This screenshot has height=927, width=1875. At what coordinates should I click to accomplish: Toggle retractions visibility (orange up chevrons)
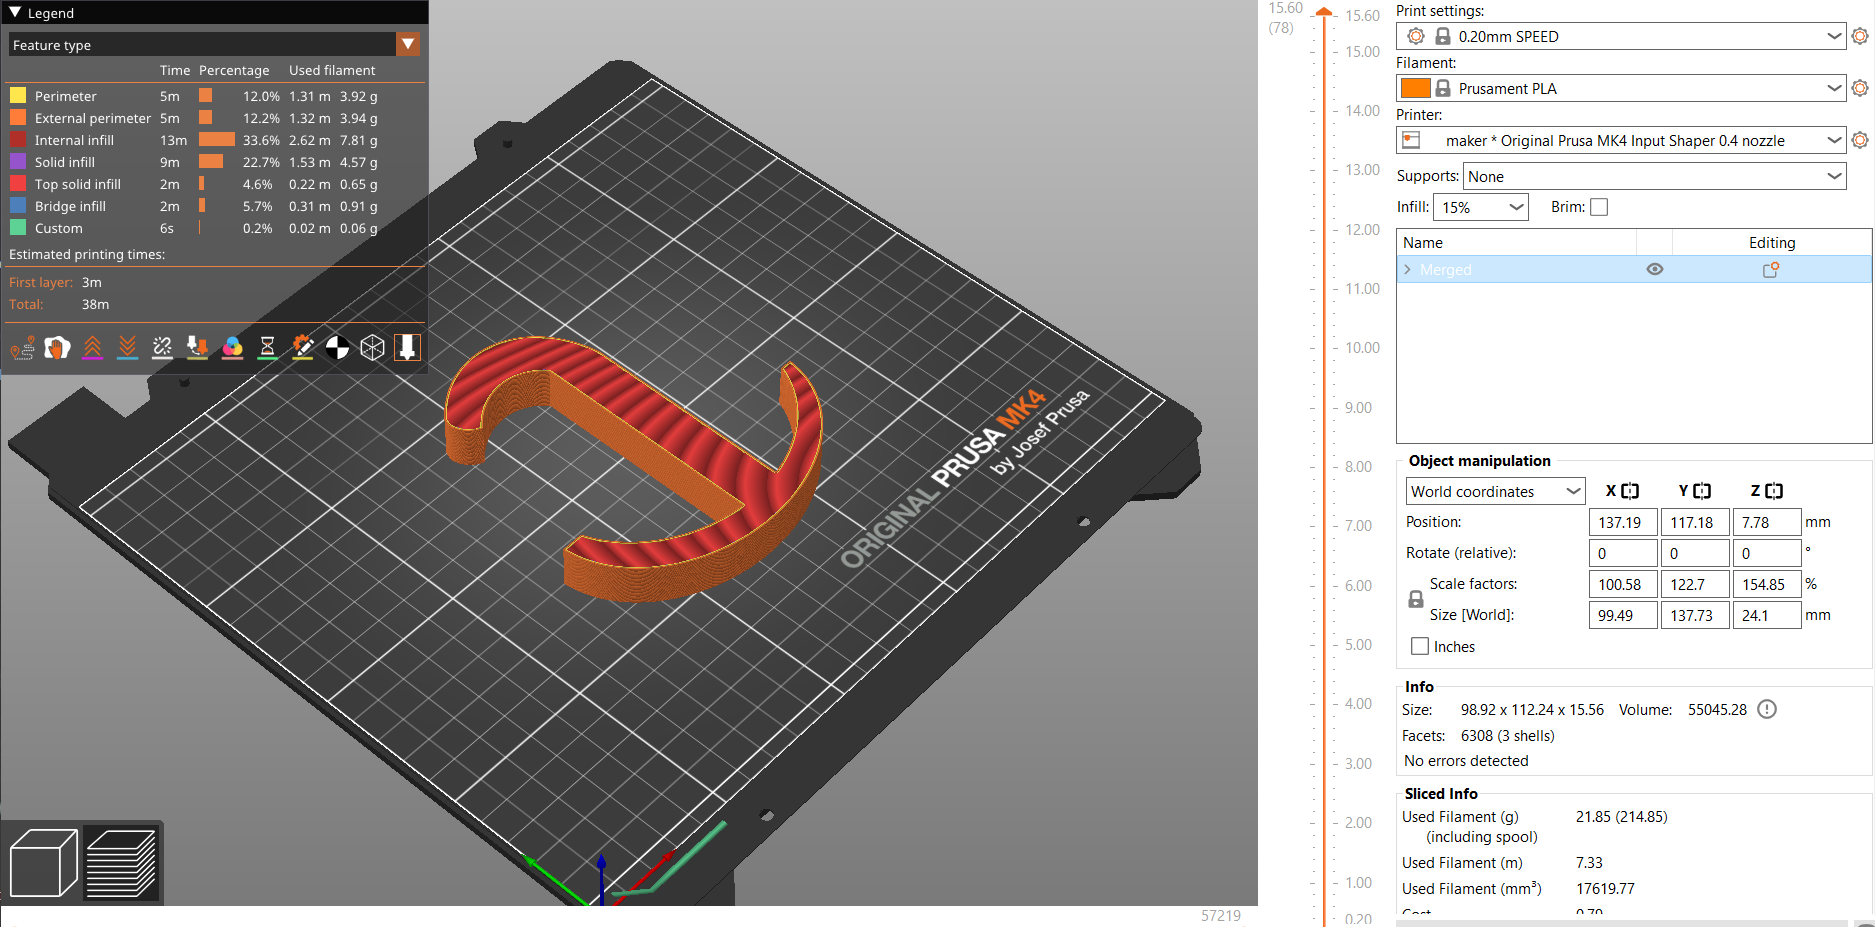pyautogui.click(x=92, y=348)
